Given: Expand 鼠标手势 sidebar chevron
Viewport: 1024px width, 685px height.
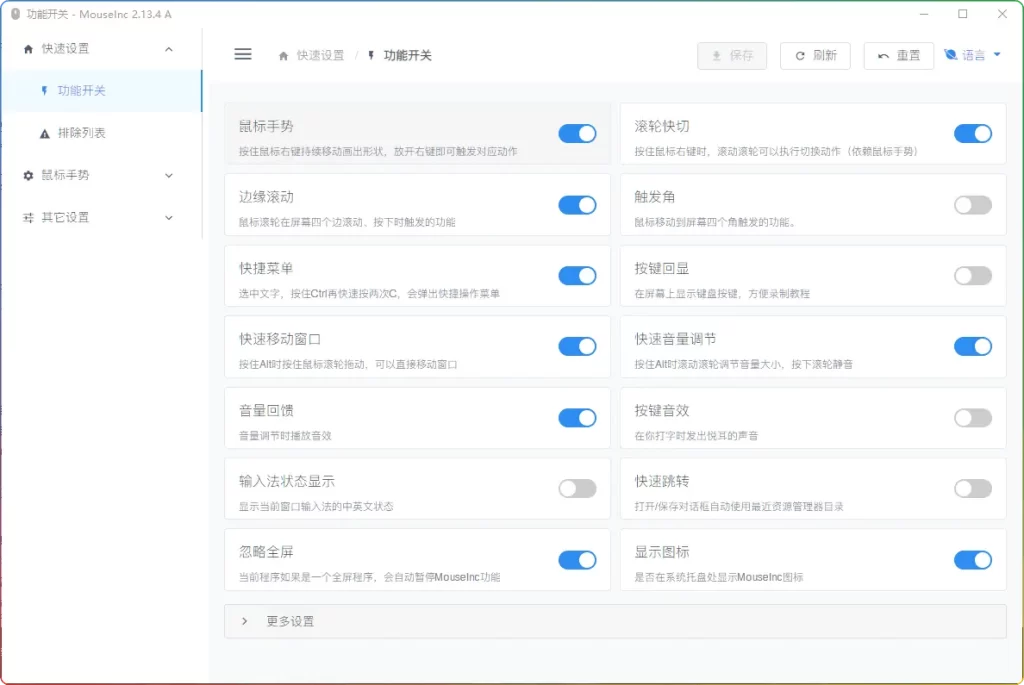Looking at the screenshot, I should [168, 176].
